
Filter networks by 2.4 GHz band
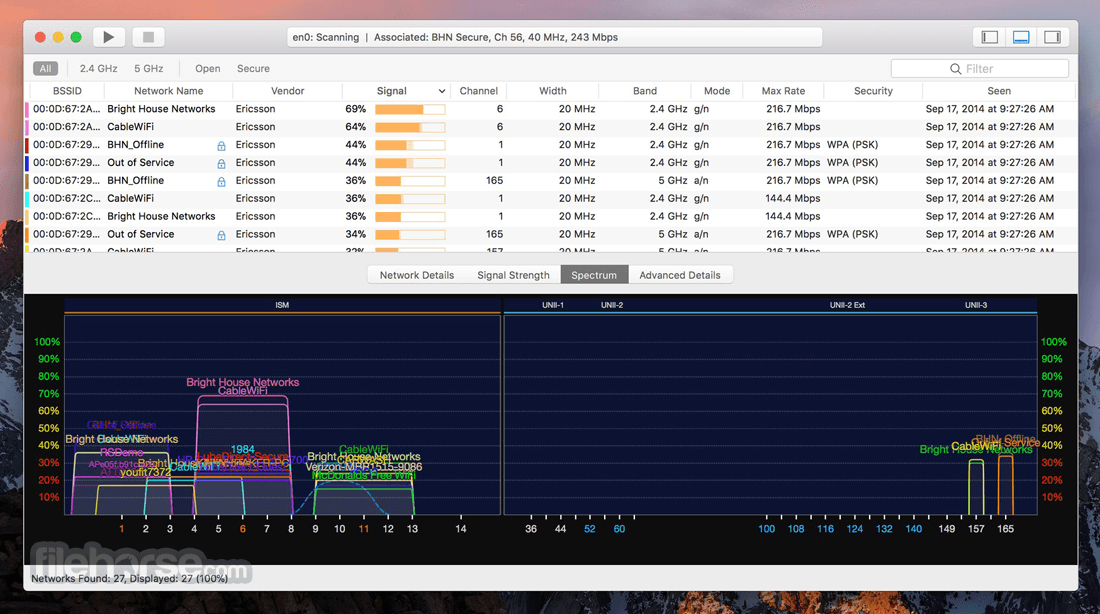tap(98, 69)
